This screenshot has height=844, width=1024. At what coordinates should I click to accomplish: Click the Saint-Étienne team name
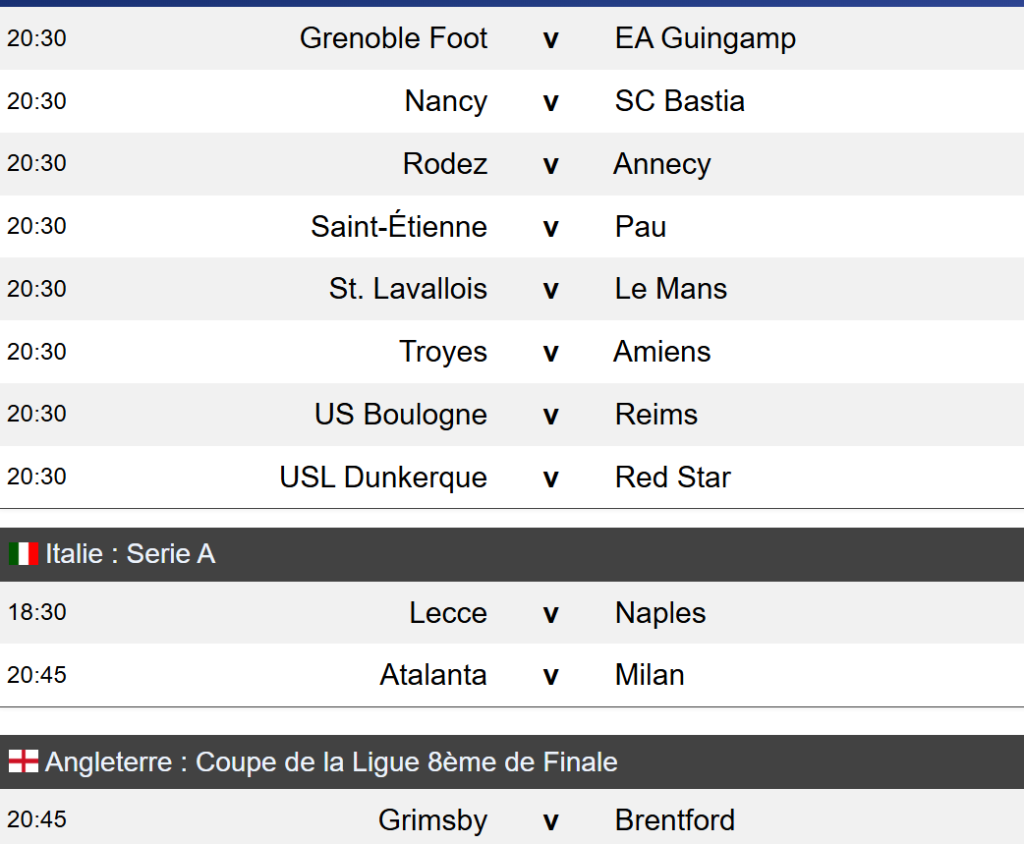[398, 227]
